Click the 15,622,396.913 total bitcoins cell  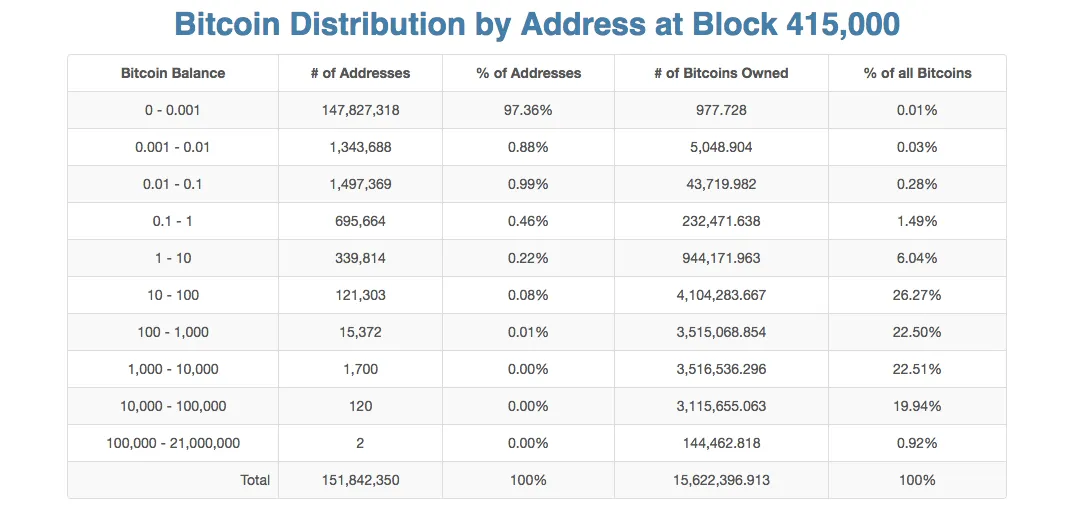(720, 480)
